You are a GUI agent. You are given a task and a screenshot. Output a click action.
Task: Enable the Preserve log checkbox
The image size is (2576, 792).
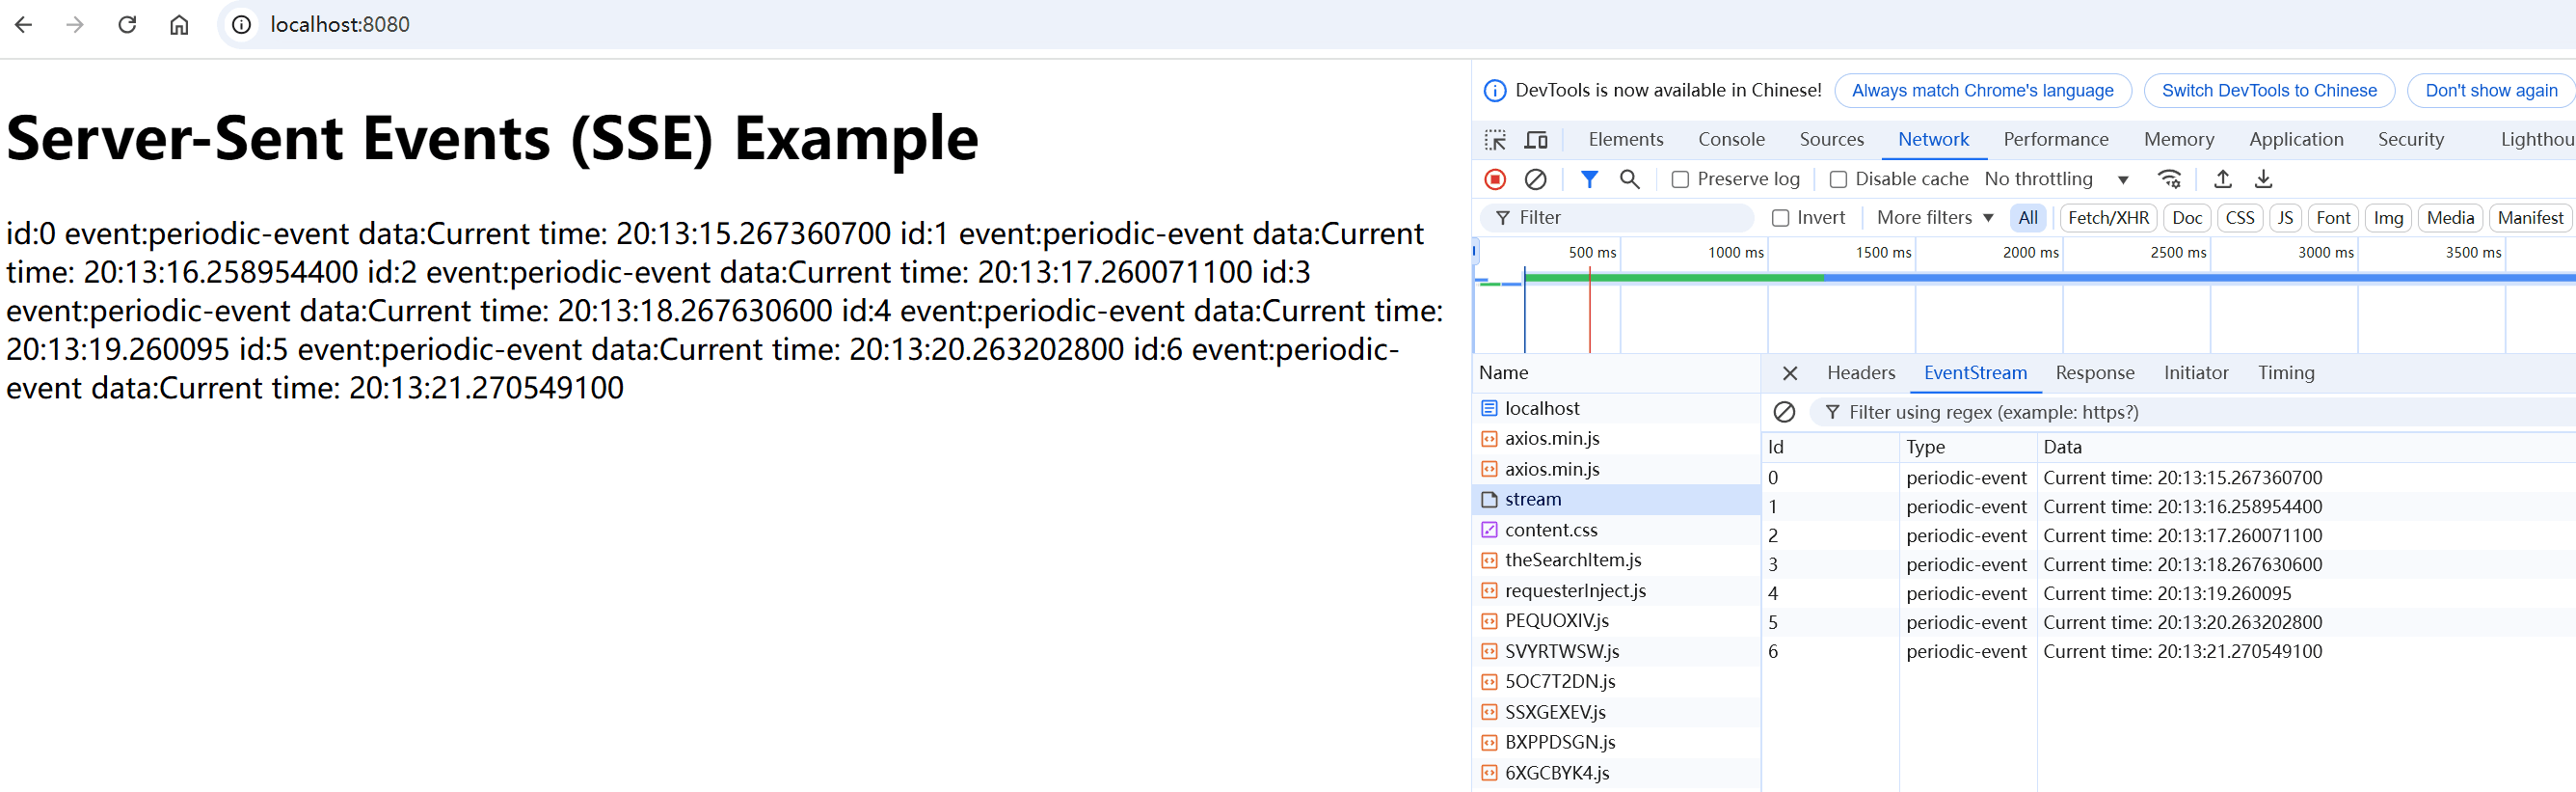pos(1680,180)
